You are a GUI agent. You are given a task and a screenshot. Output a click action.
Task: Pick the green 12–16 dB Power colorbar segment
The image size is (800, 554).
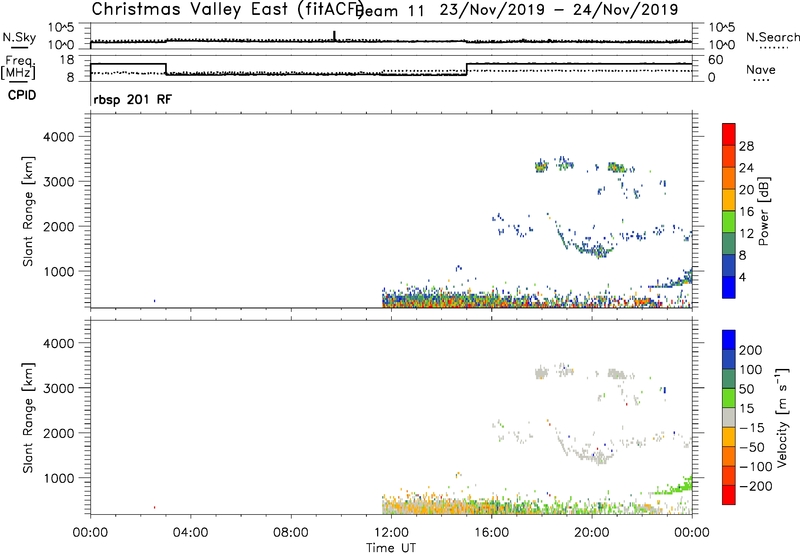coord(729,222)
